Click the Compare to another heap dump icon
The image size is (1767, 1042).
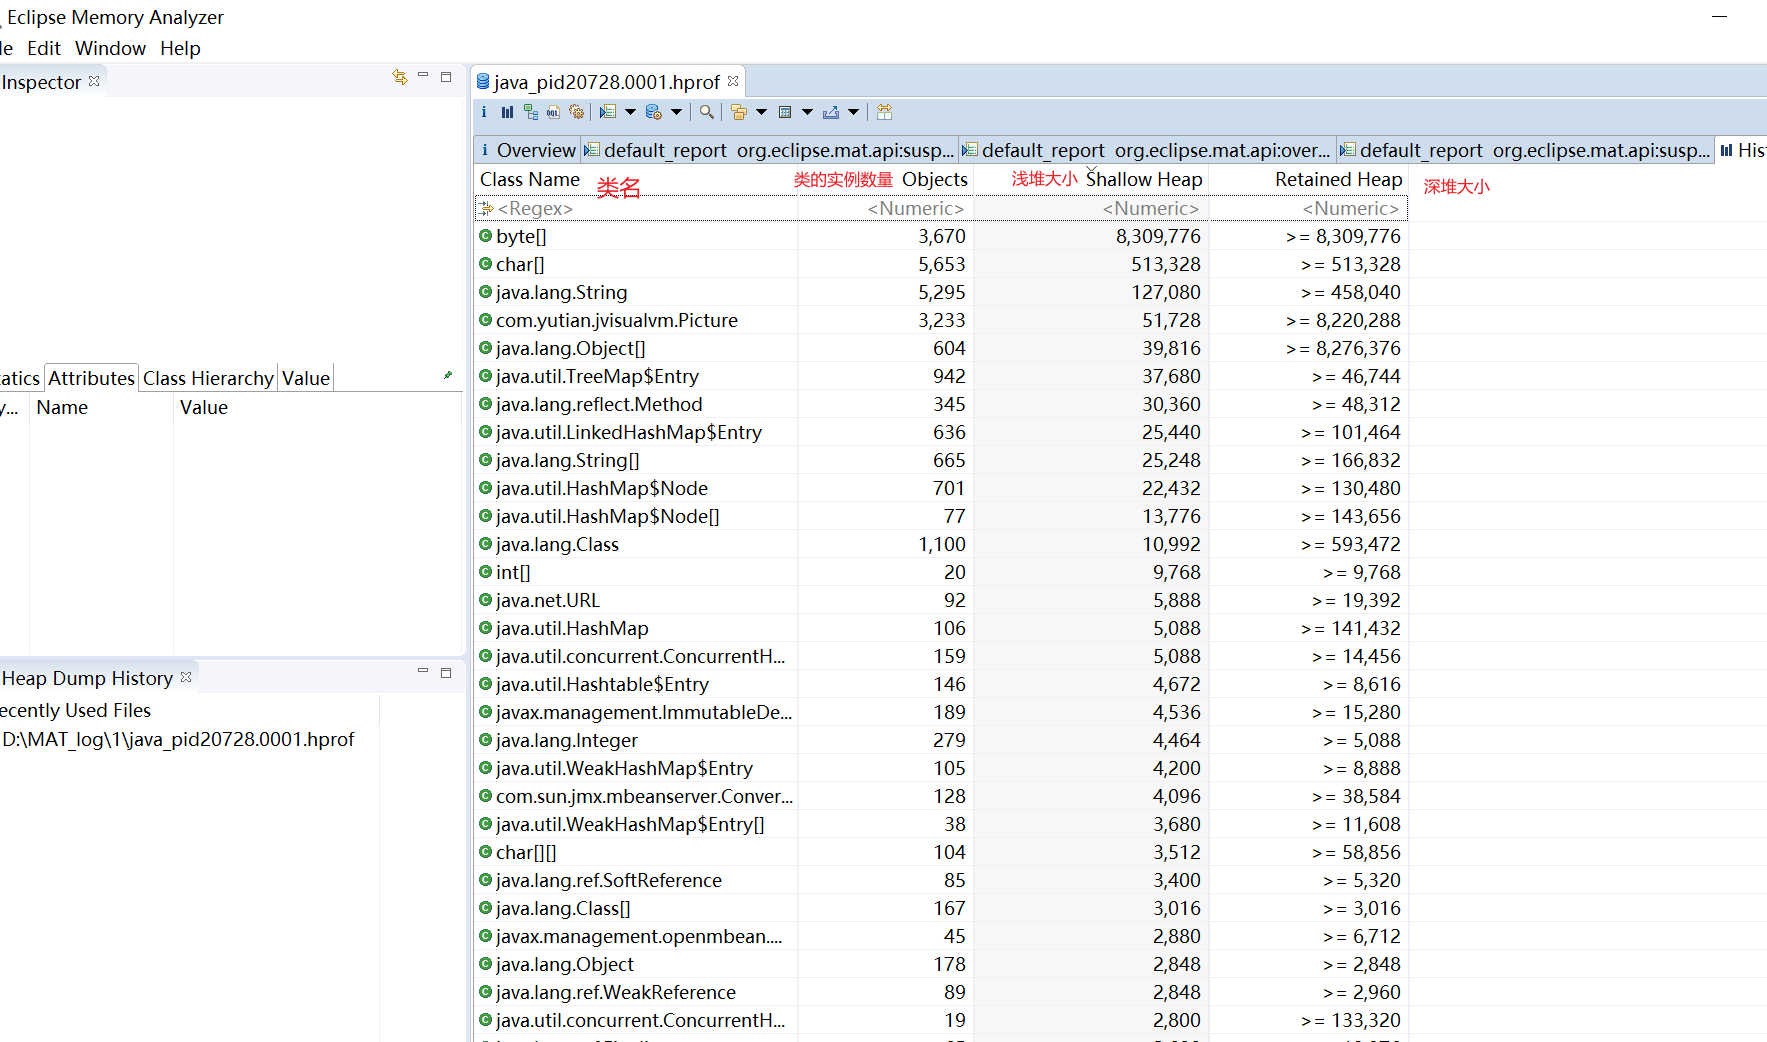885,112
